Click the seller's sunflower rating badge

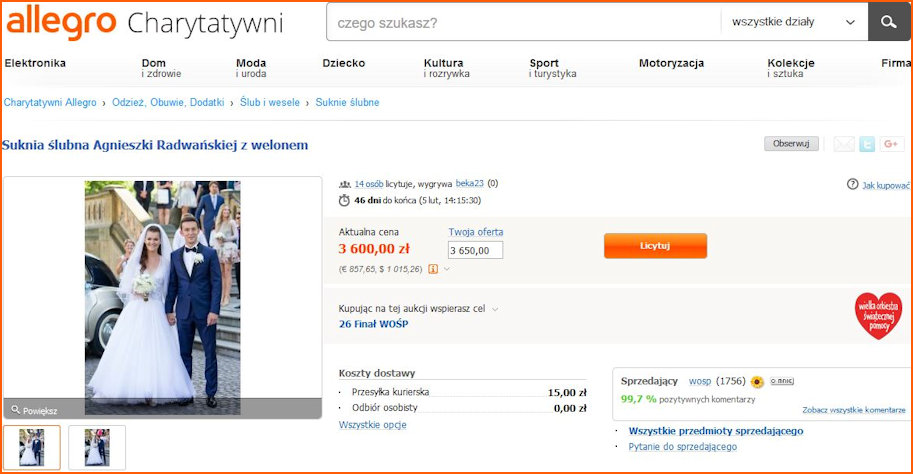(x=757, y=381)
